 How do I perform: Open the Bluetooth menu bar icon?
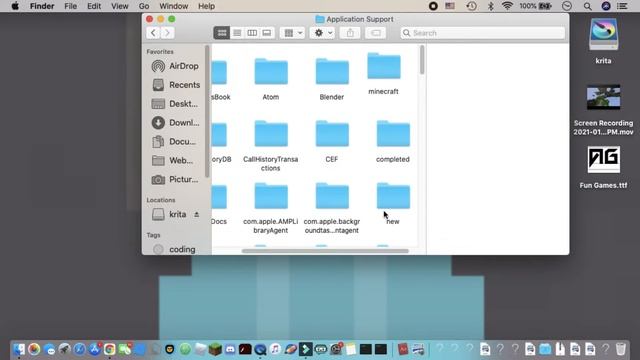(x=491, y=6)
